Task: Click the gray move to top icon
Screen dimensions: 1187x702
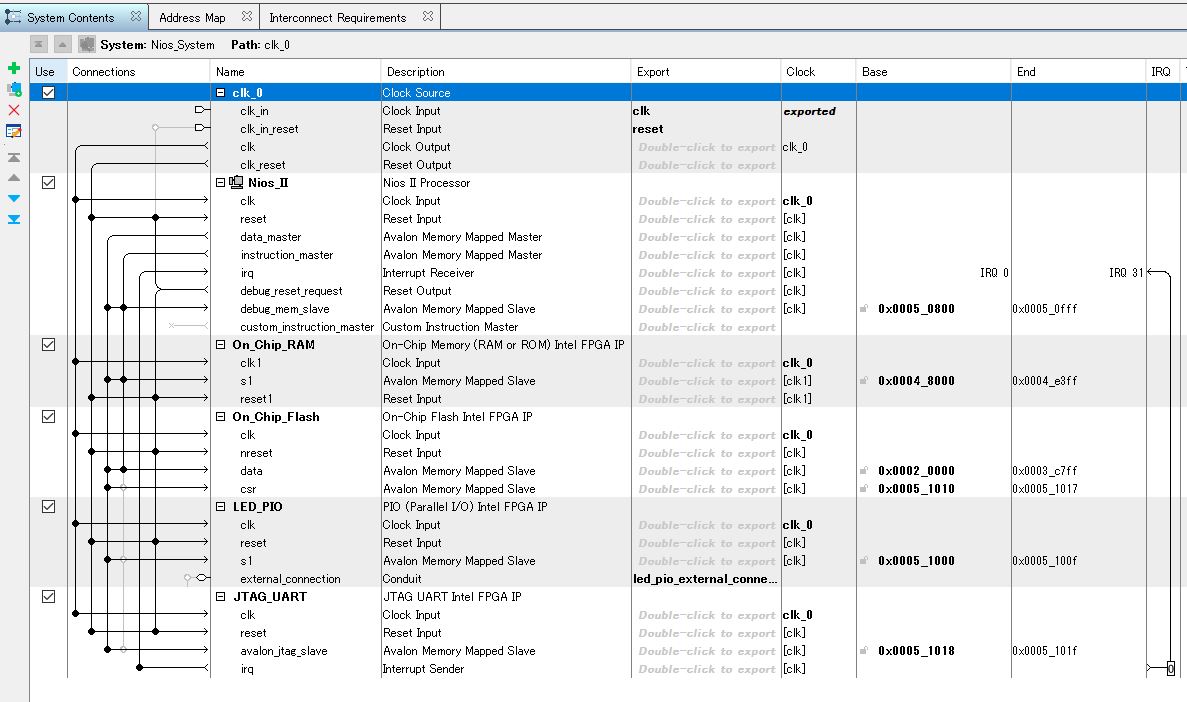Action: click(14, 158)
